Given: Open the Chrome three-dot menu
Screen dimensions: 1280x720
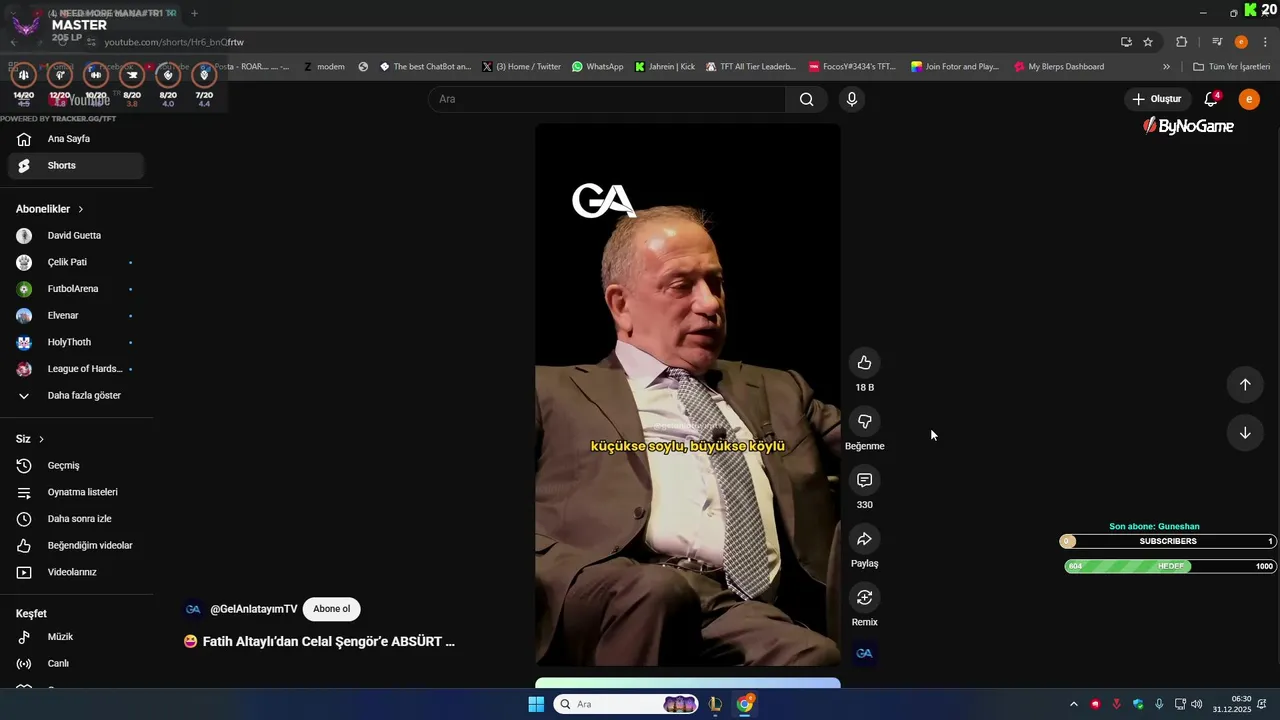Looking at the screenshot, I should [x=1266, y=42].
